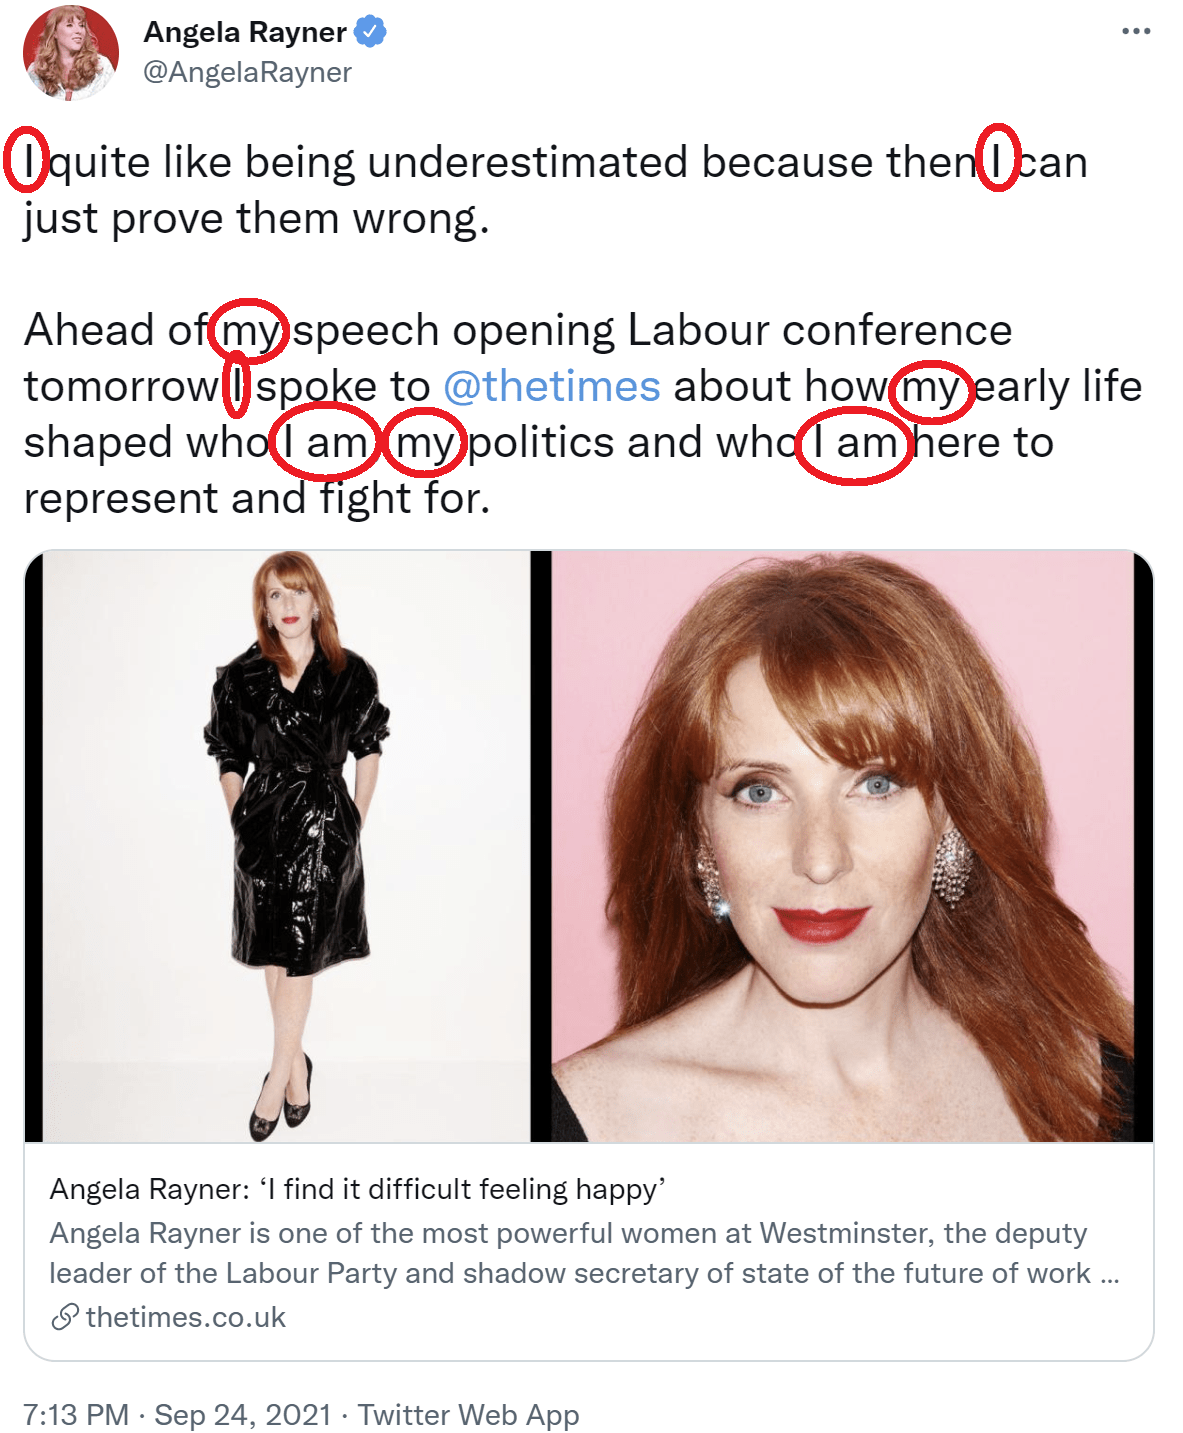The height and width of the screenshot is (1433, 1183).
Task: Click Angela Rayner's profile avatar
Action: (70, 53)
